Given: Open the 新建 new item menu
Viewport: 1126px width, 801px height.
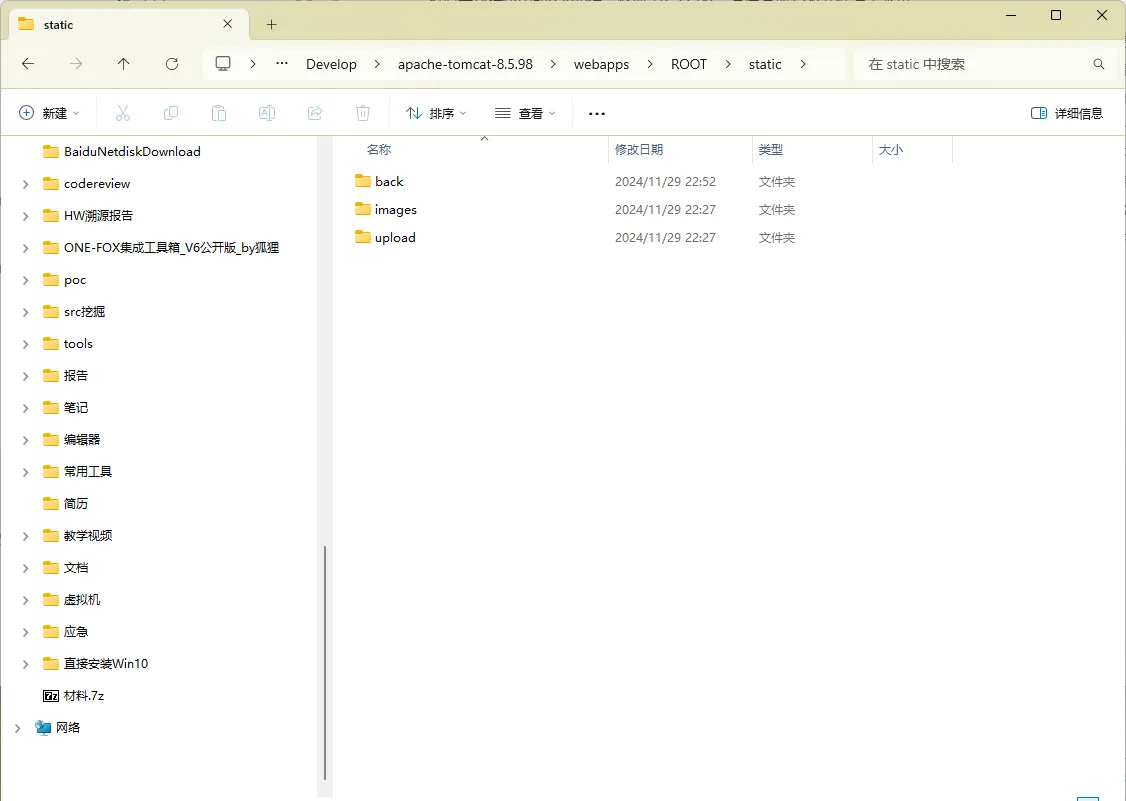Looking at the screenshot, I should click(48, 112).
